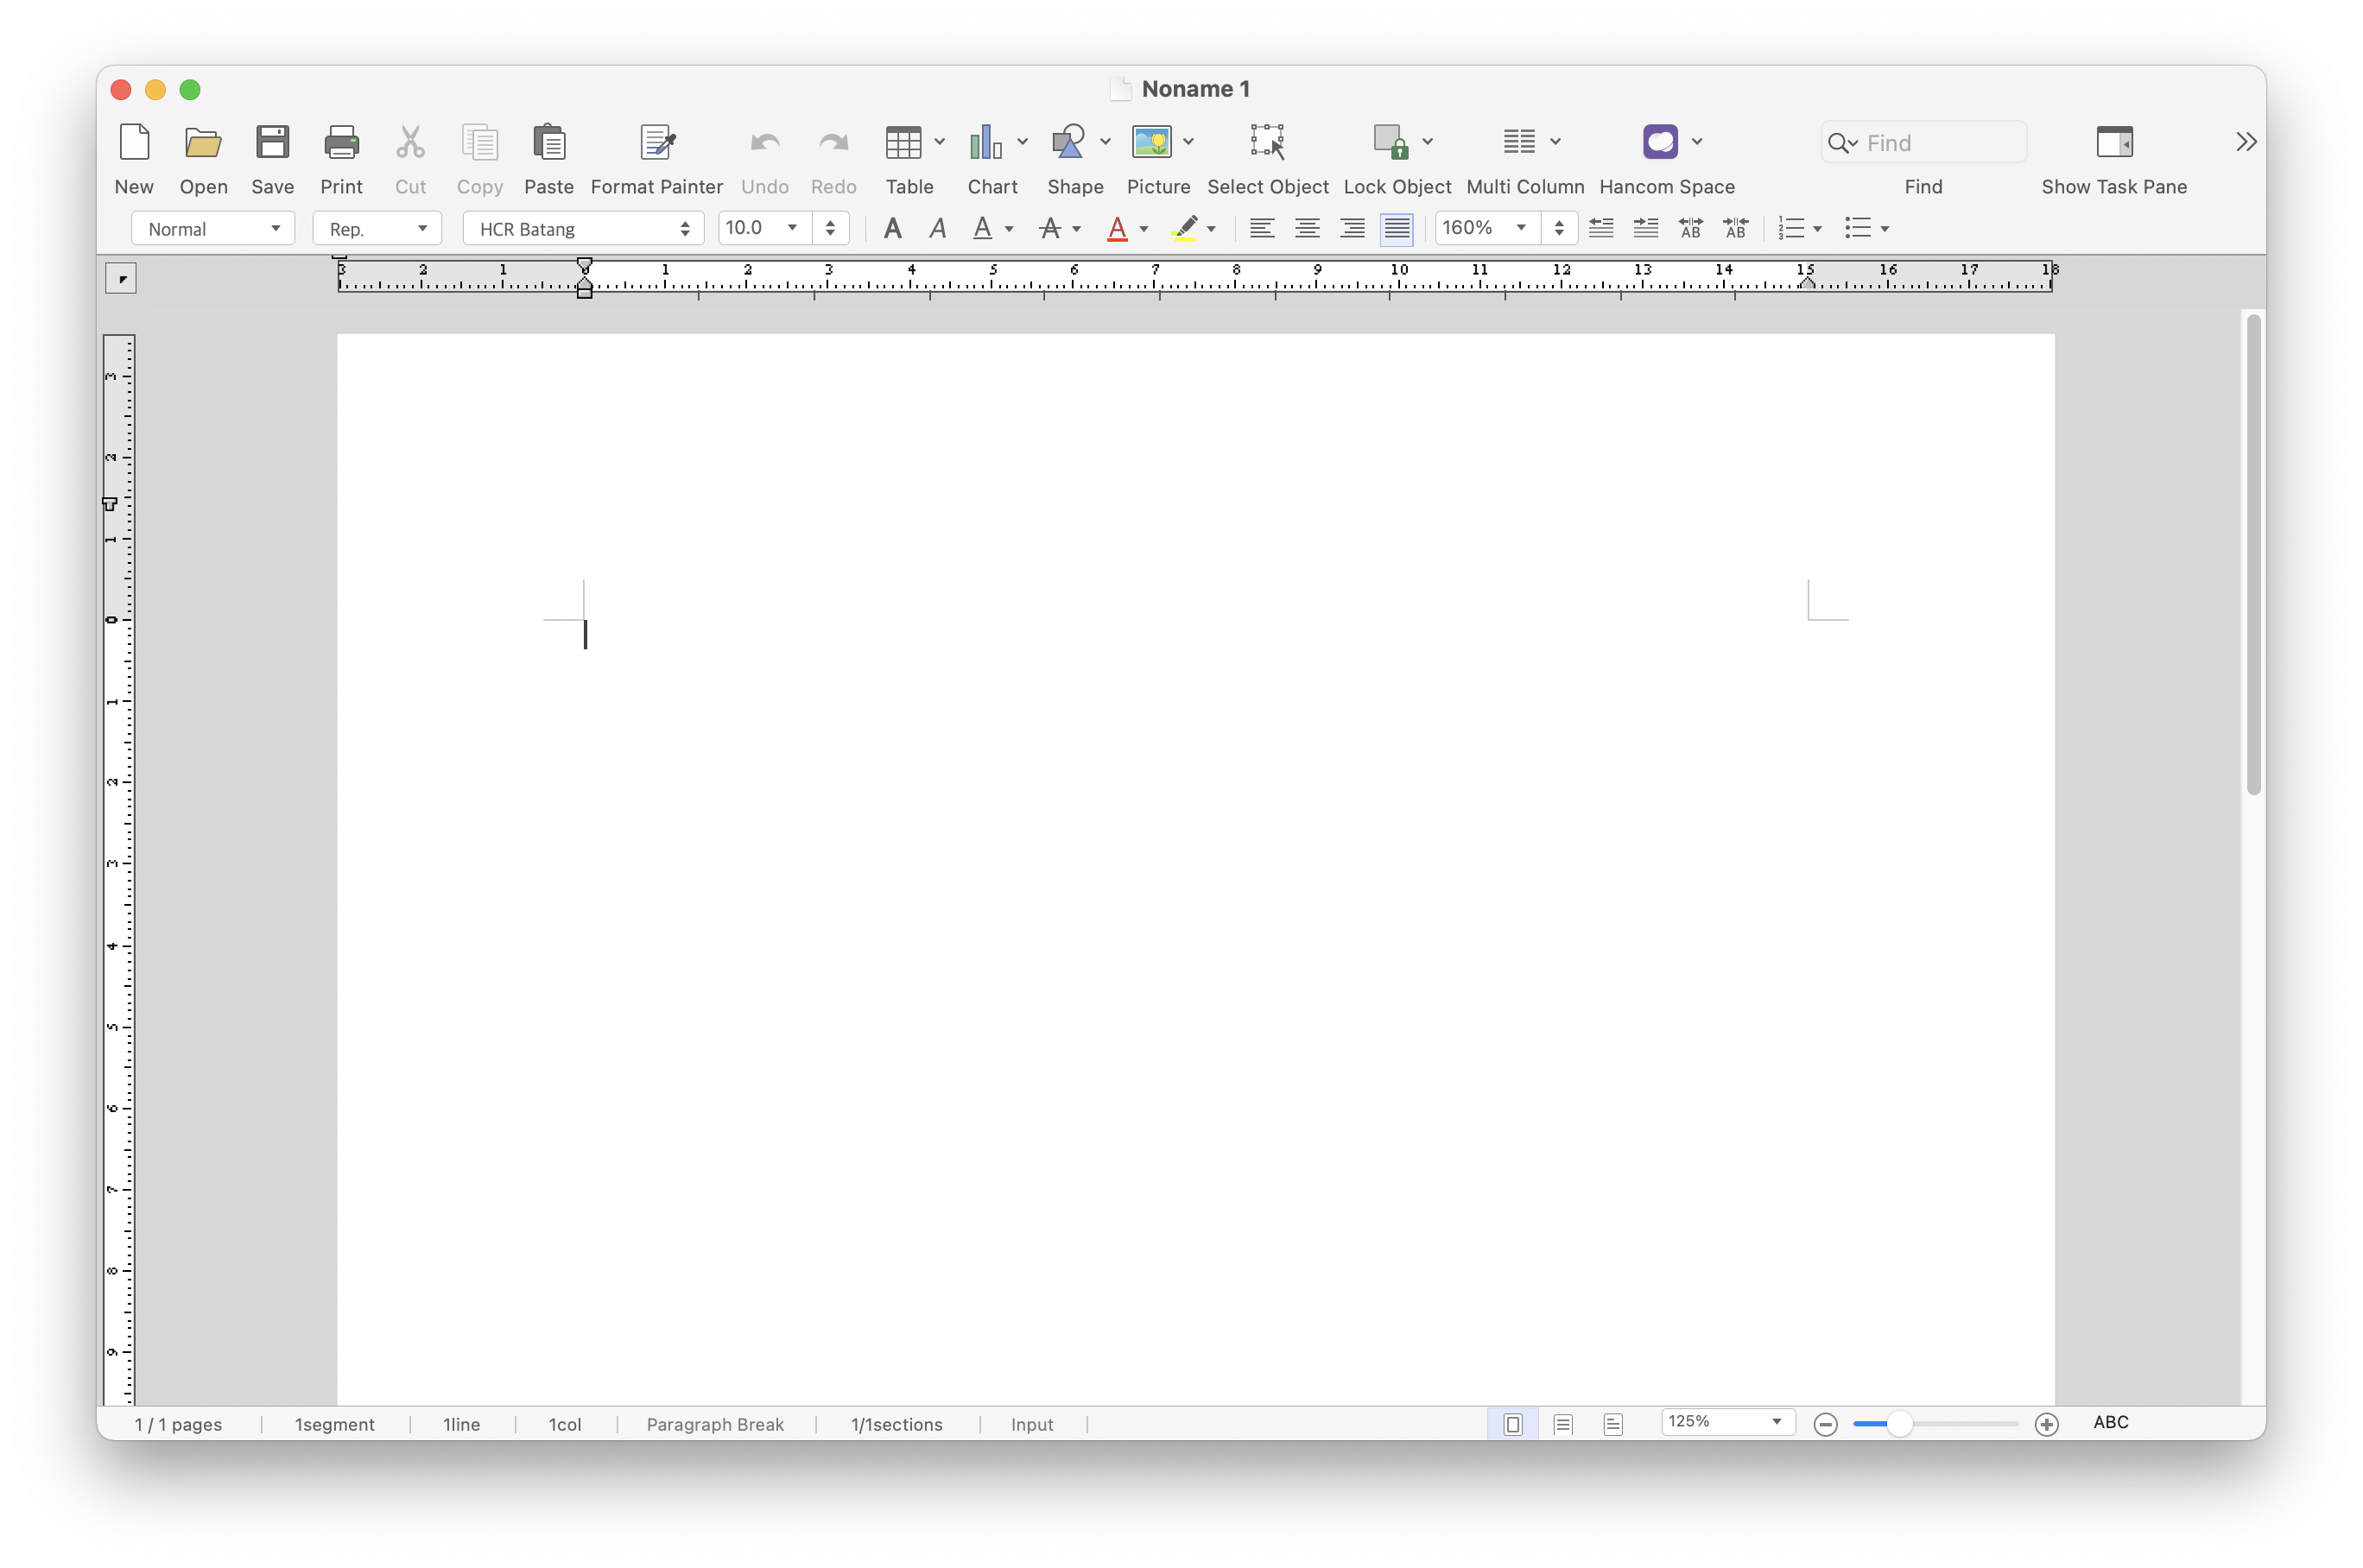Open the highlight color dropdown arrow

[1211, 229]
